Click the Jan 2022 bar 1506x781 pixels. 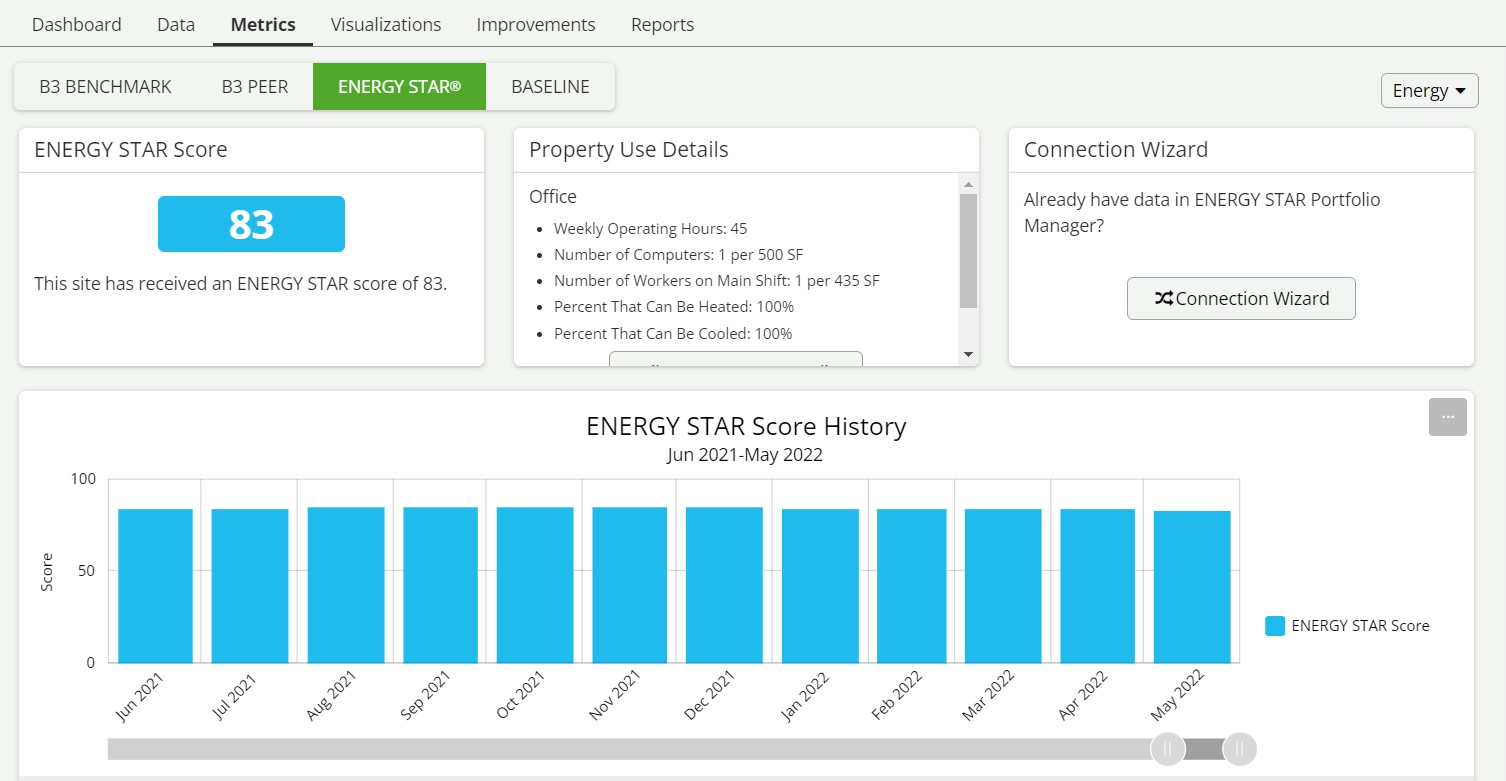pyautogui.click(x=820, y=586)
